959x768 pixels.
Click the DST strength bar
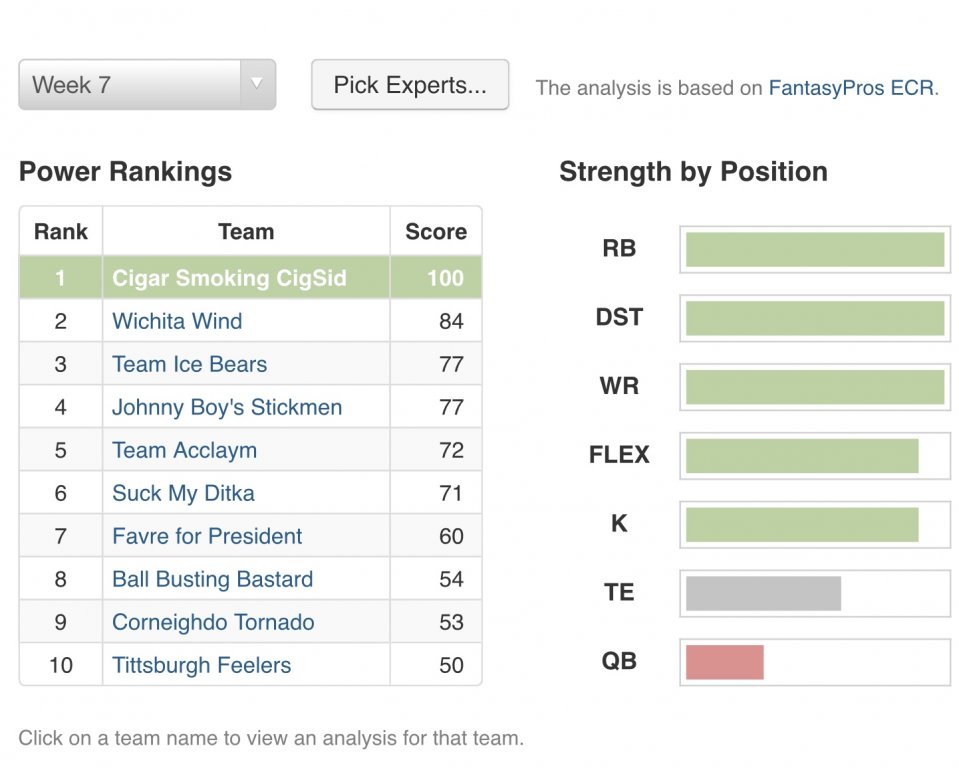[x=814, y=318]
